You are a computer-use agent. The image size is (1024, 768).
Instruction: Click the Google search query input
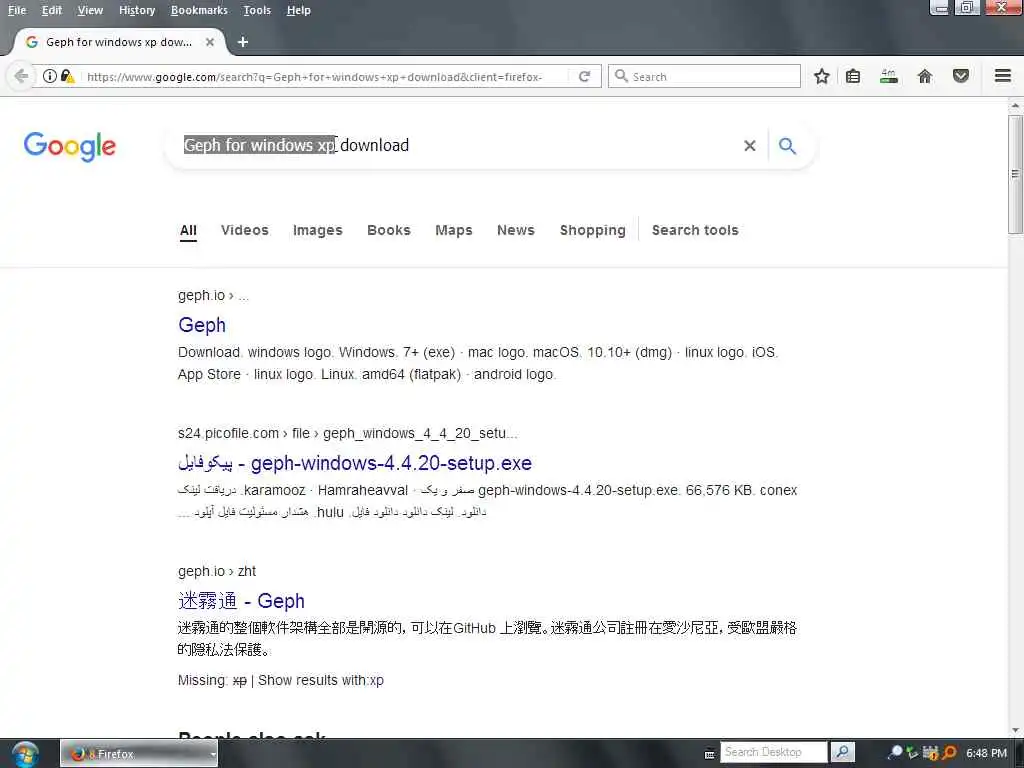(457, 145)
